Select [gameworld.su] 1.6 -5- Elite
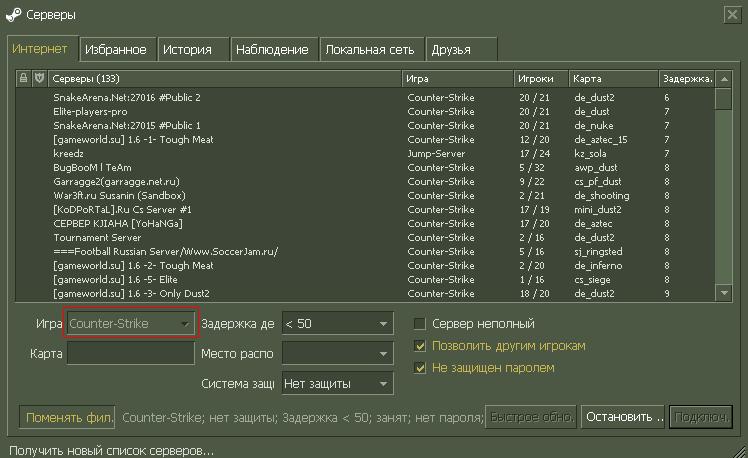748x458 pixels. [x=365, y=280]
